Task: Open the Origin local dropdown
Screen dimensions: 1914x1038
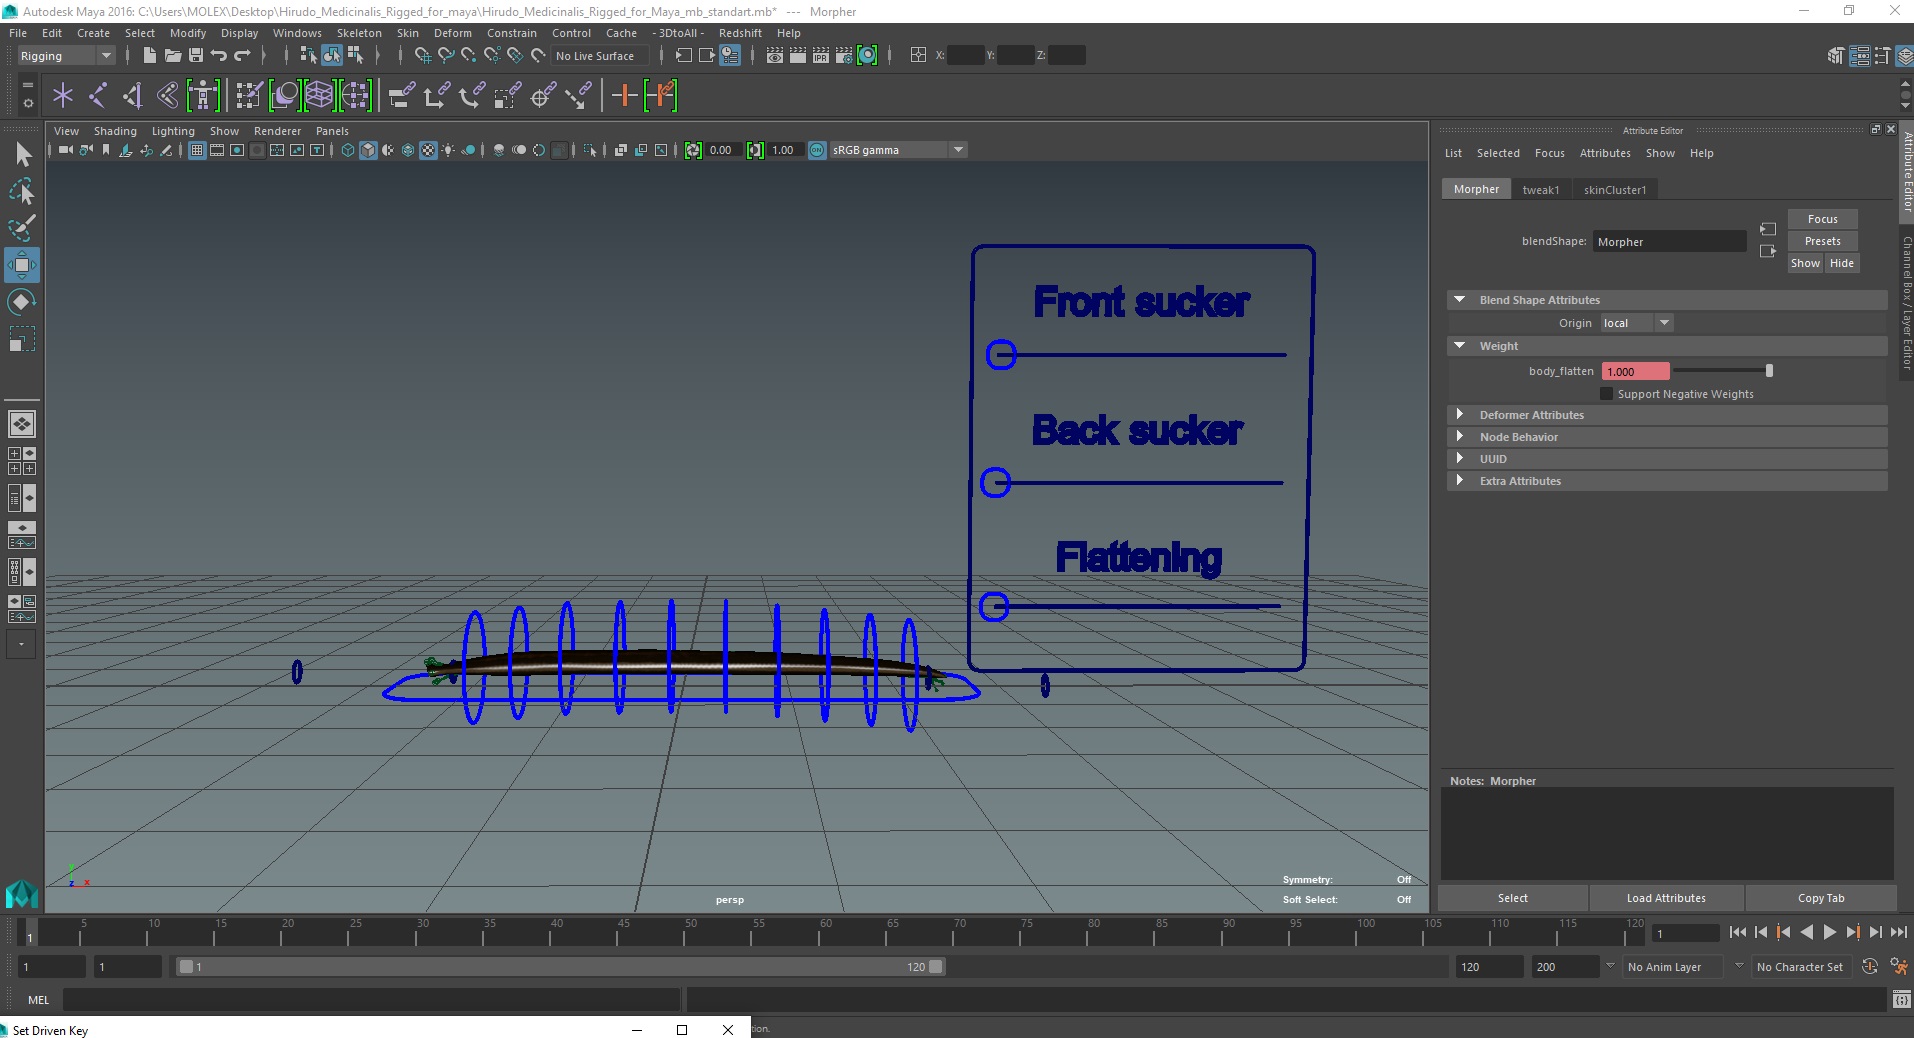Action: pos(1637,323)
